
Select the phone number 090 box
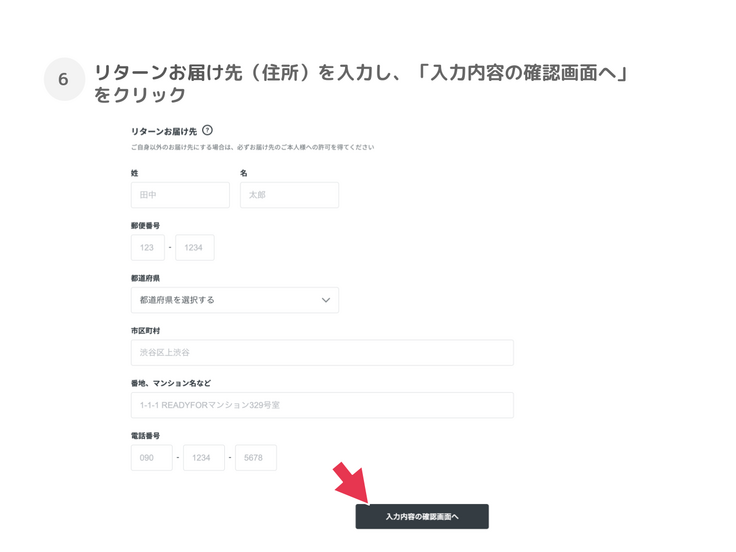click(151, 458)
